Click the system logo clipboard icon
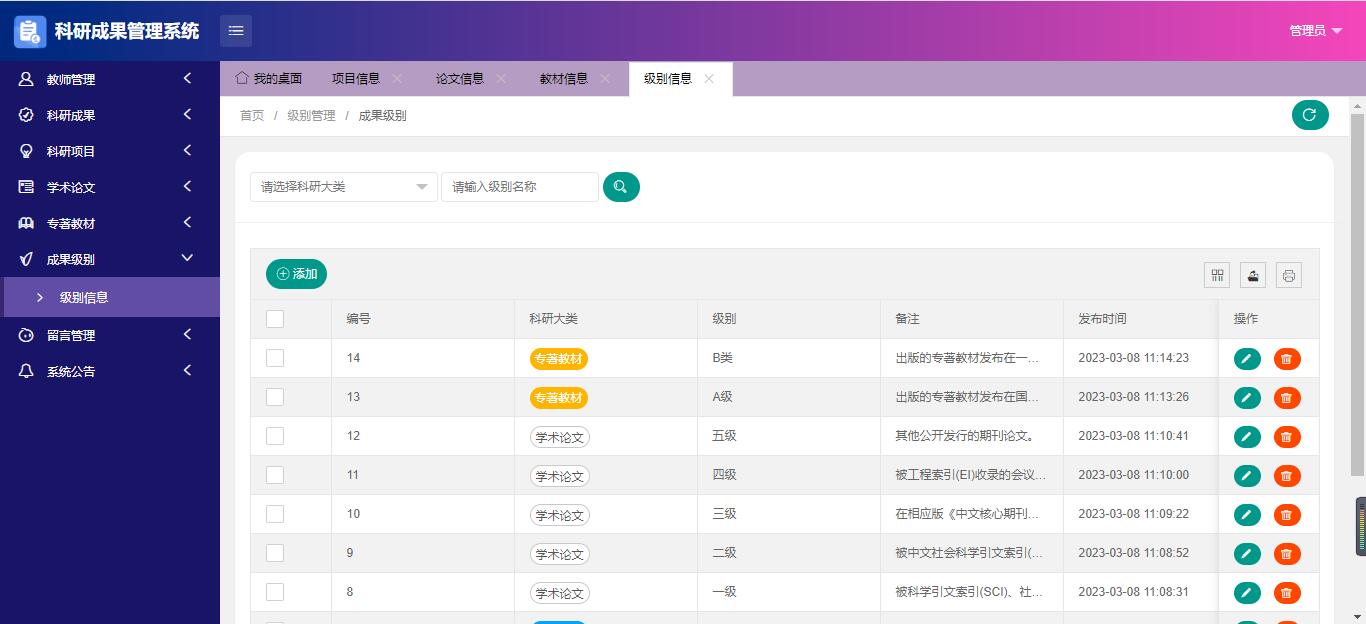 (x=30, y=31)
